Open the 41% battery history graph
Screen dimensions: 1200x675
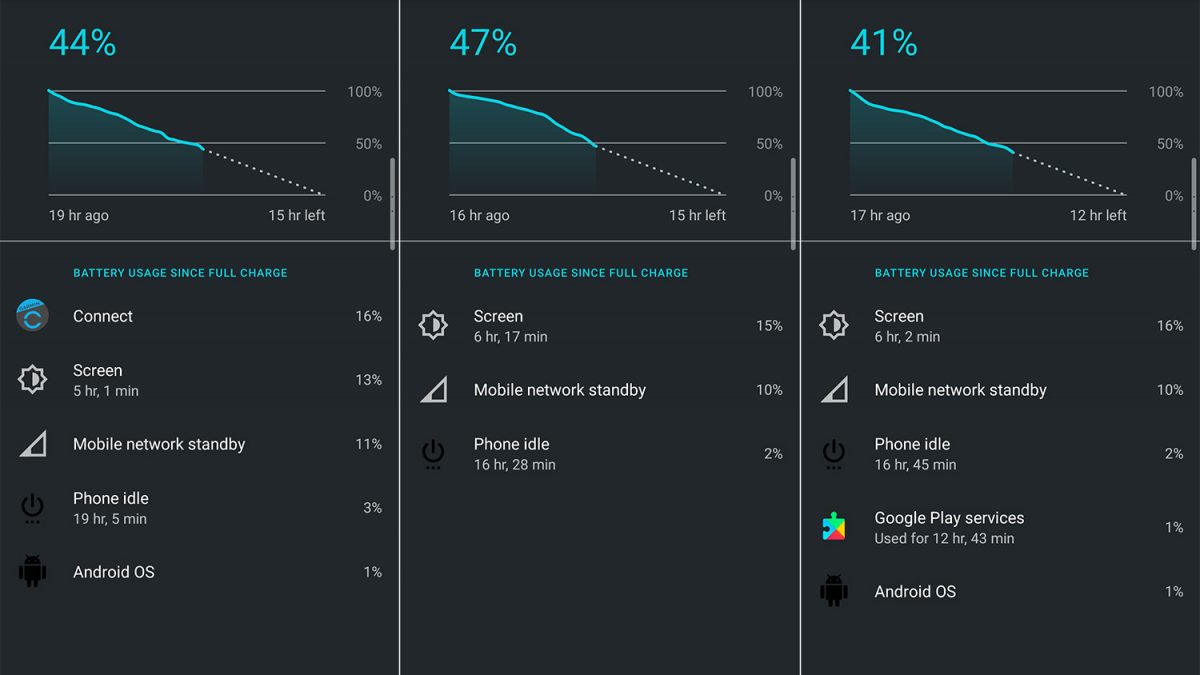click(x=987, y=143)
